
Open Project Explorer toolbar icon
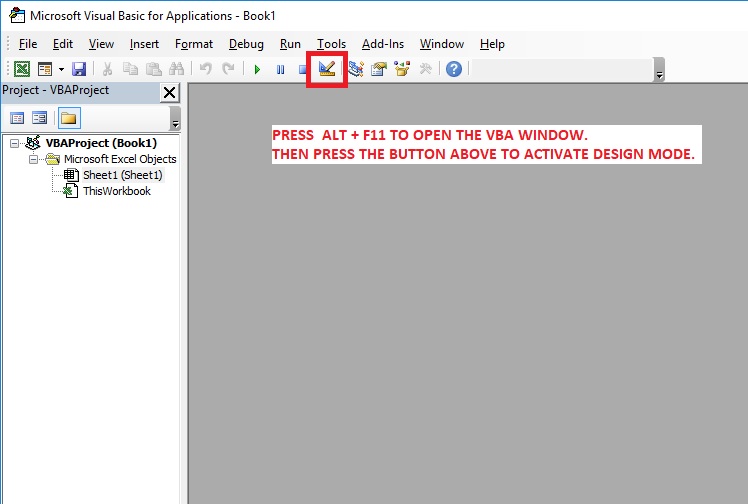click(356, 69)
